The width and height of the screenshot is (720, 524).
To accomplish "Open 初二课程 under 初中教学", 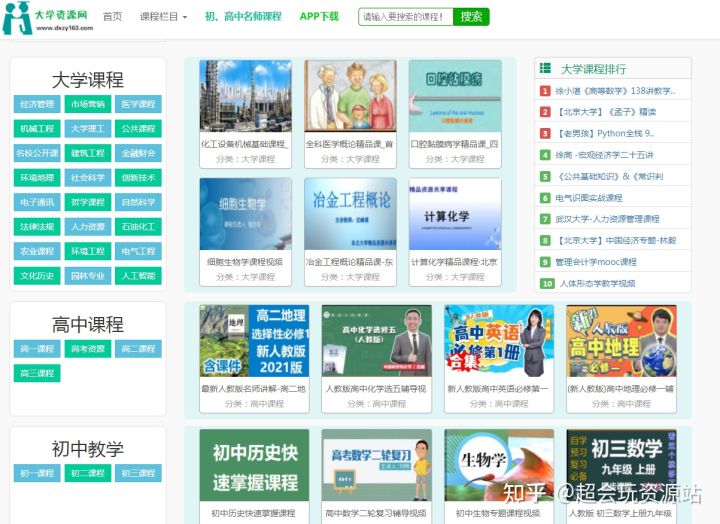I will coord(88,473).
